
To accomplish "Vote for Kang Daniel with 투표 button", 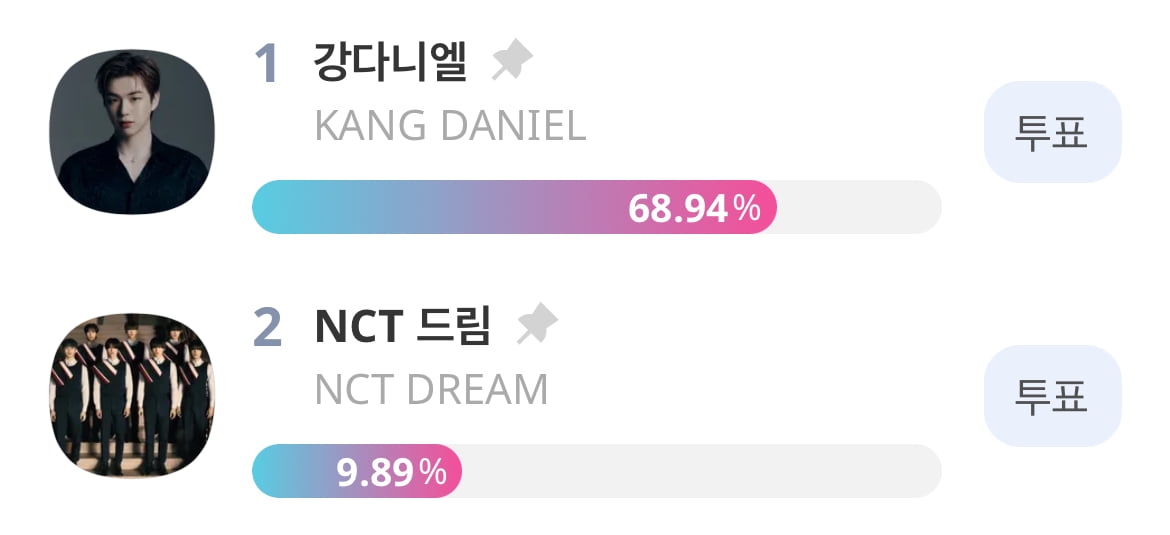I will click(x=1052, y=132).
